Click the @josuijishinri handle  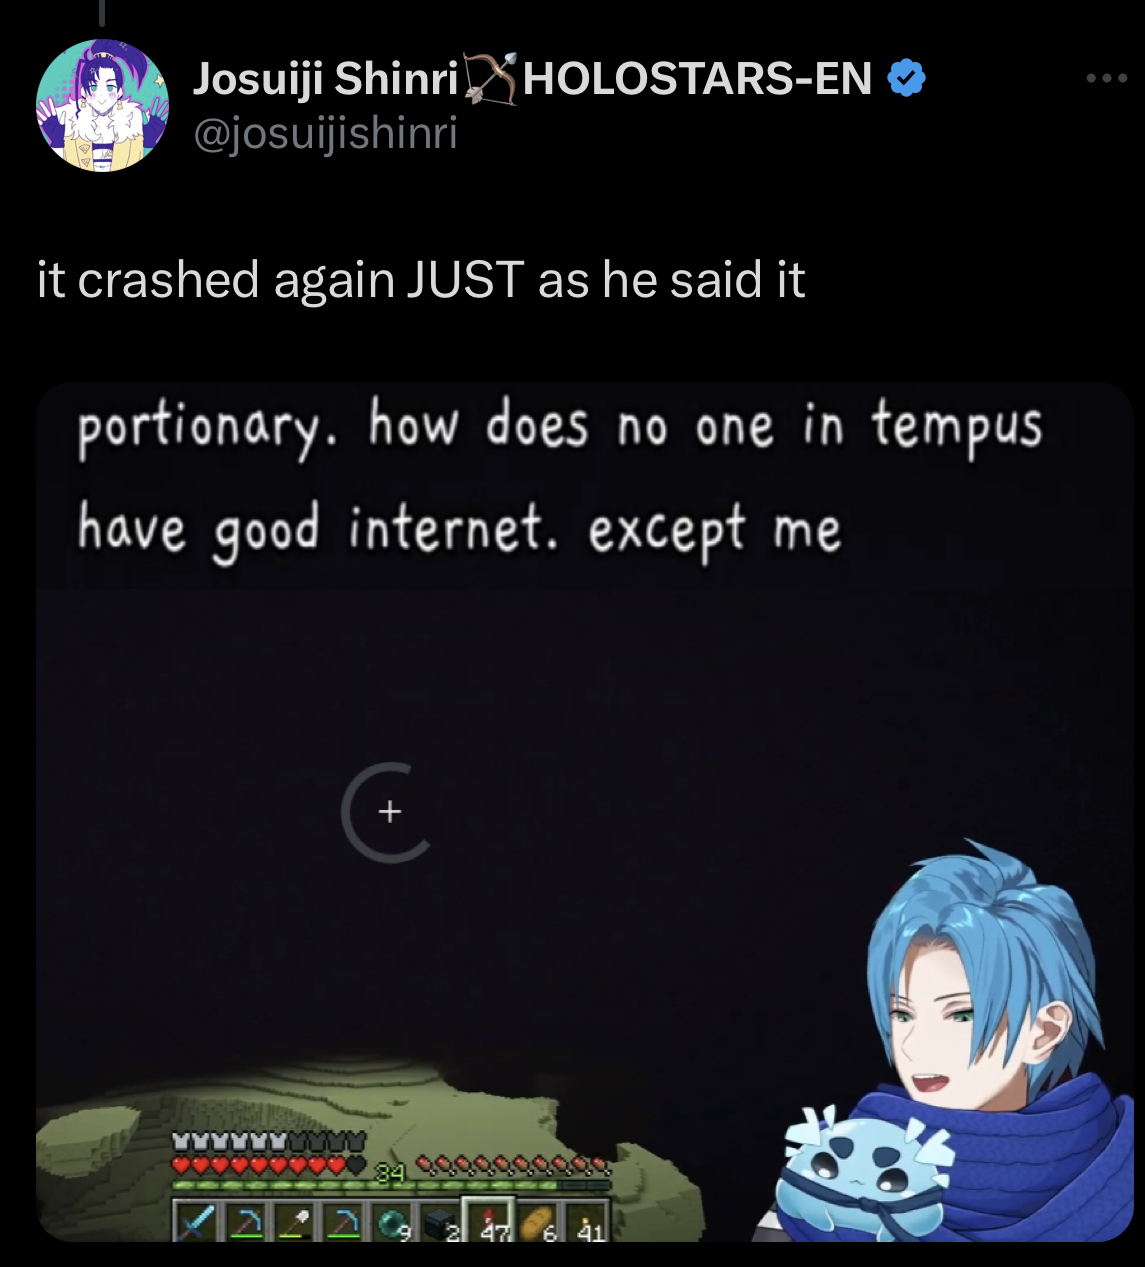click(325, 133)
